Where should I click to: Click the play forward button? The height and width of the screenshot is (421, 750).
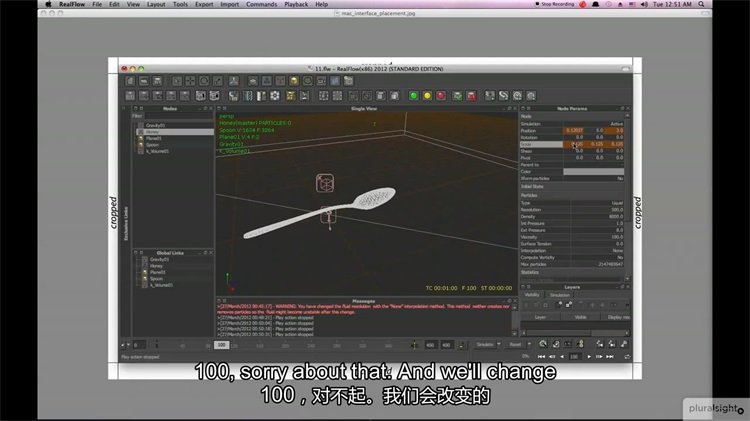point(589,356)
